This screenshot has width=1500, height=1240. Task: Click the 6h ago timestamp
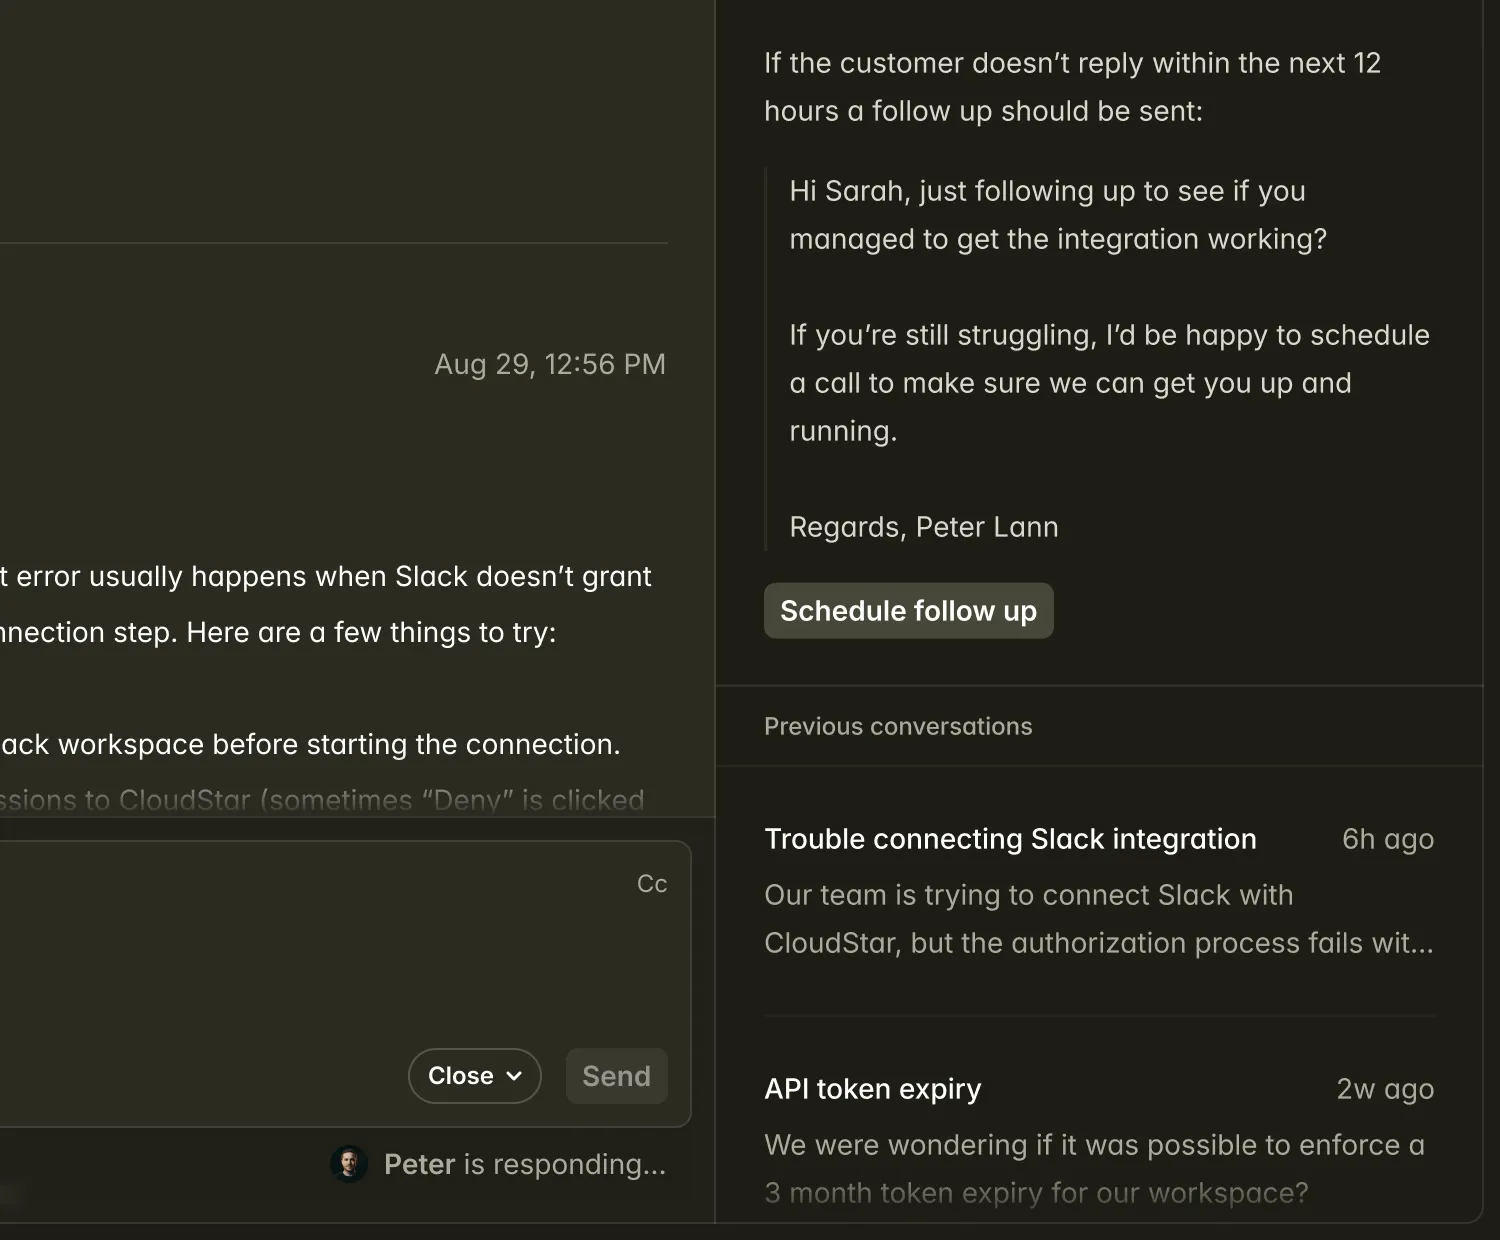point(1387,839)
